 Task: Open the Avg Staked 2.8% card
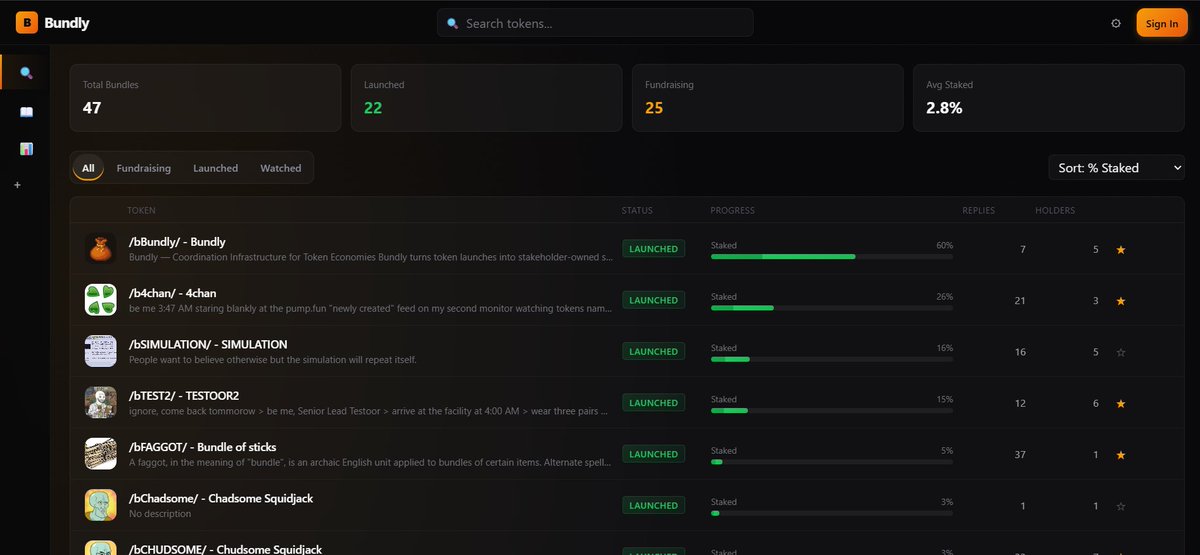(x=1049, y=98)
